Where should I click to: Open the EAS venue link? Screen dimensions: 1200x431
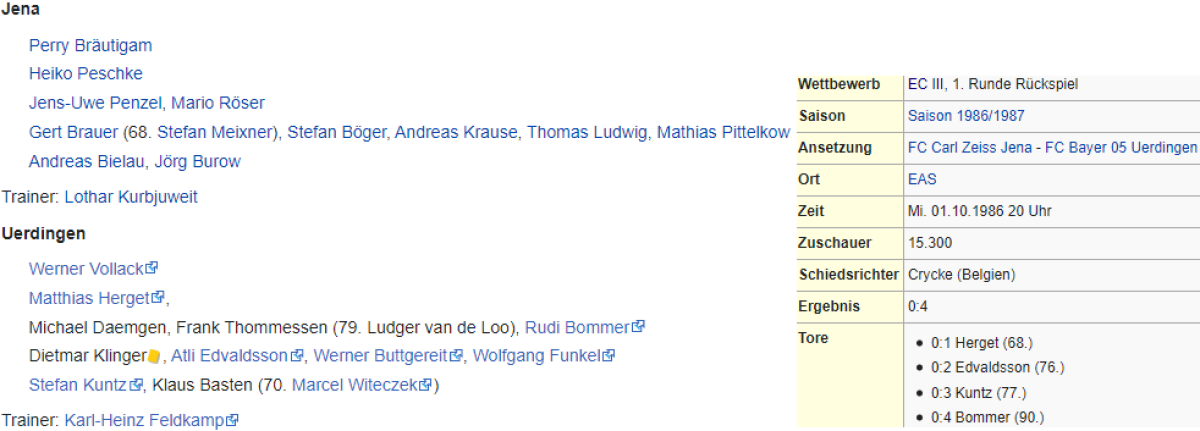(x=922, y=180)
